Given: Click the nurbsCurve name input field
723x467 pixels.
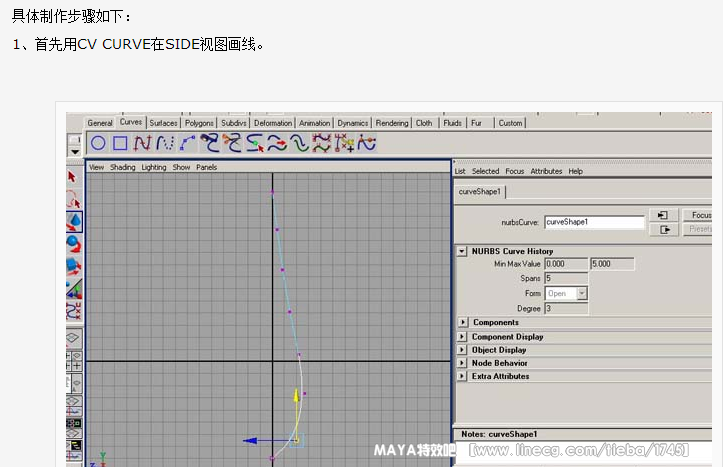Looking at the screenshot, I should tap(594, 222).
